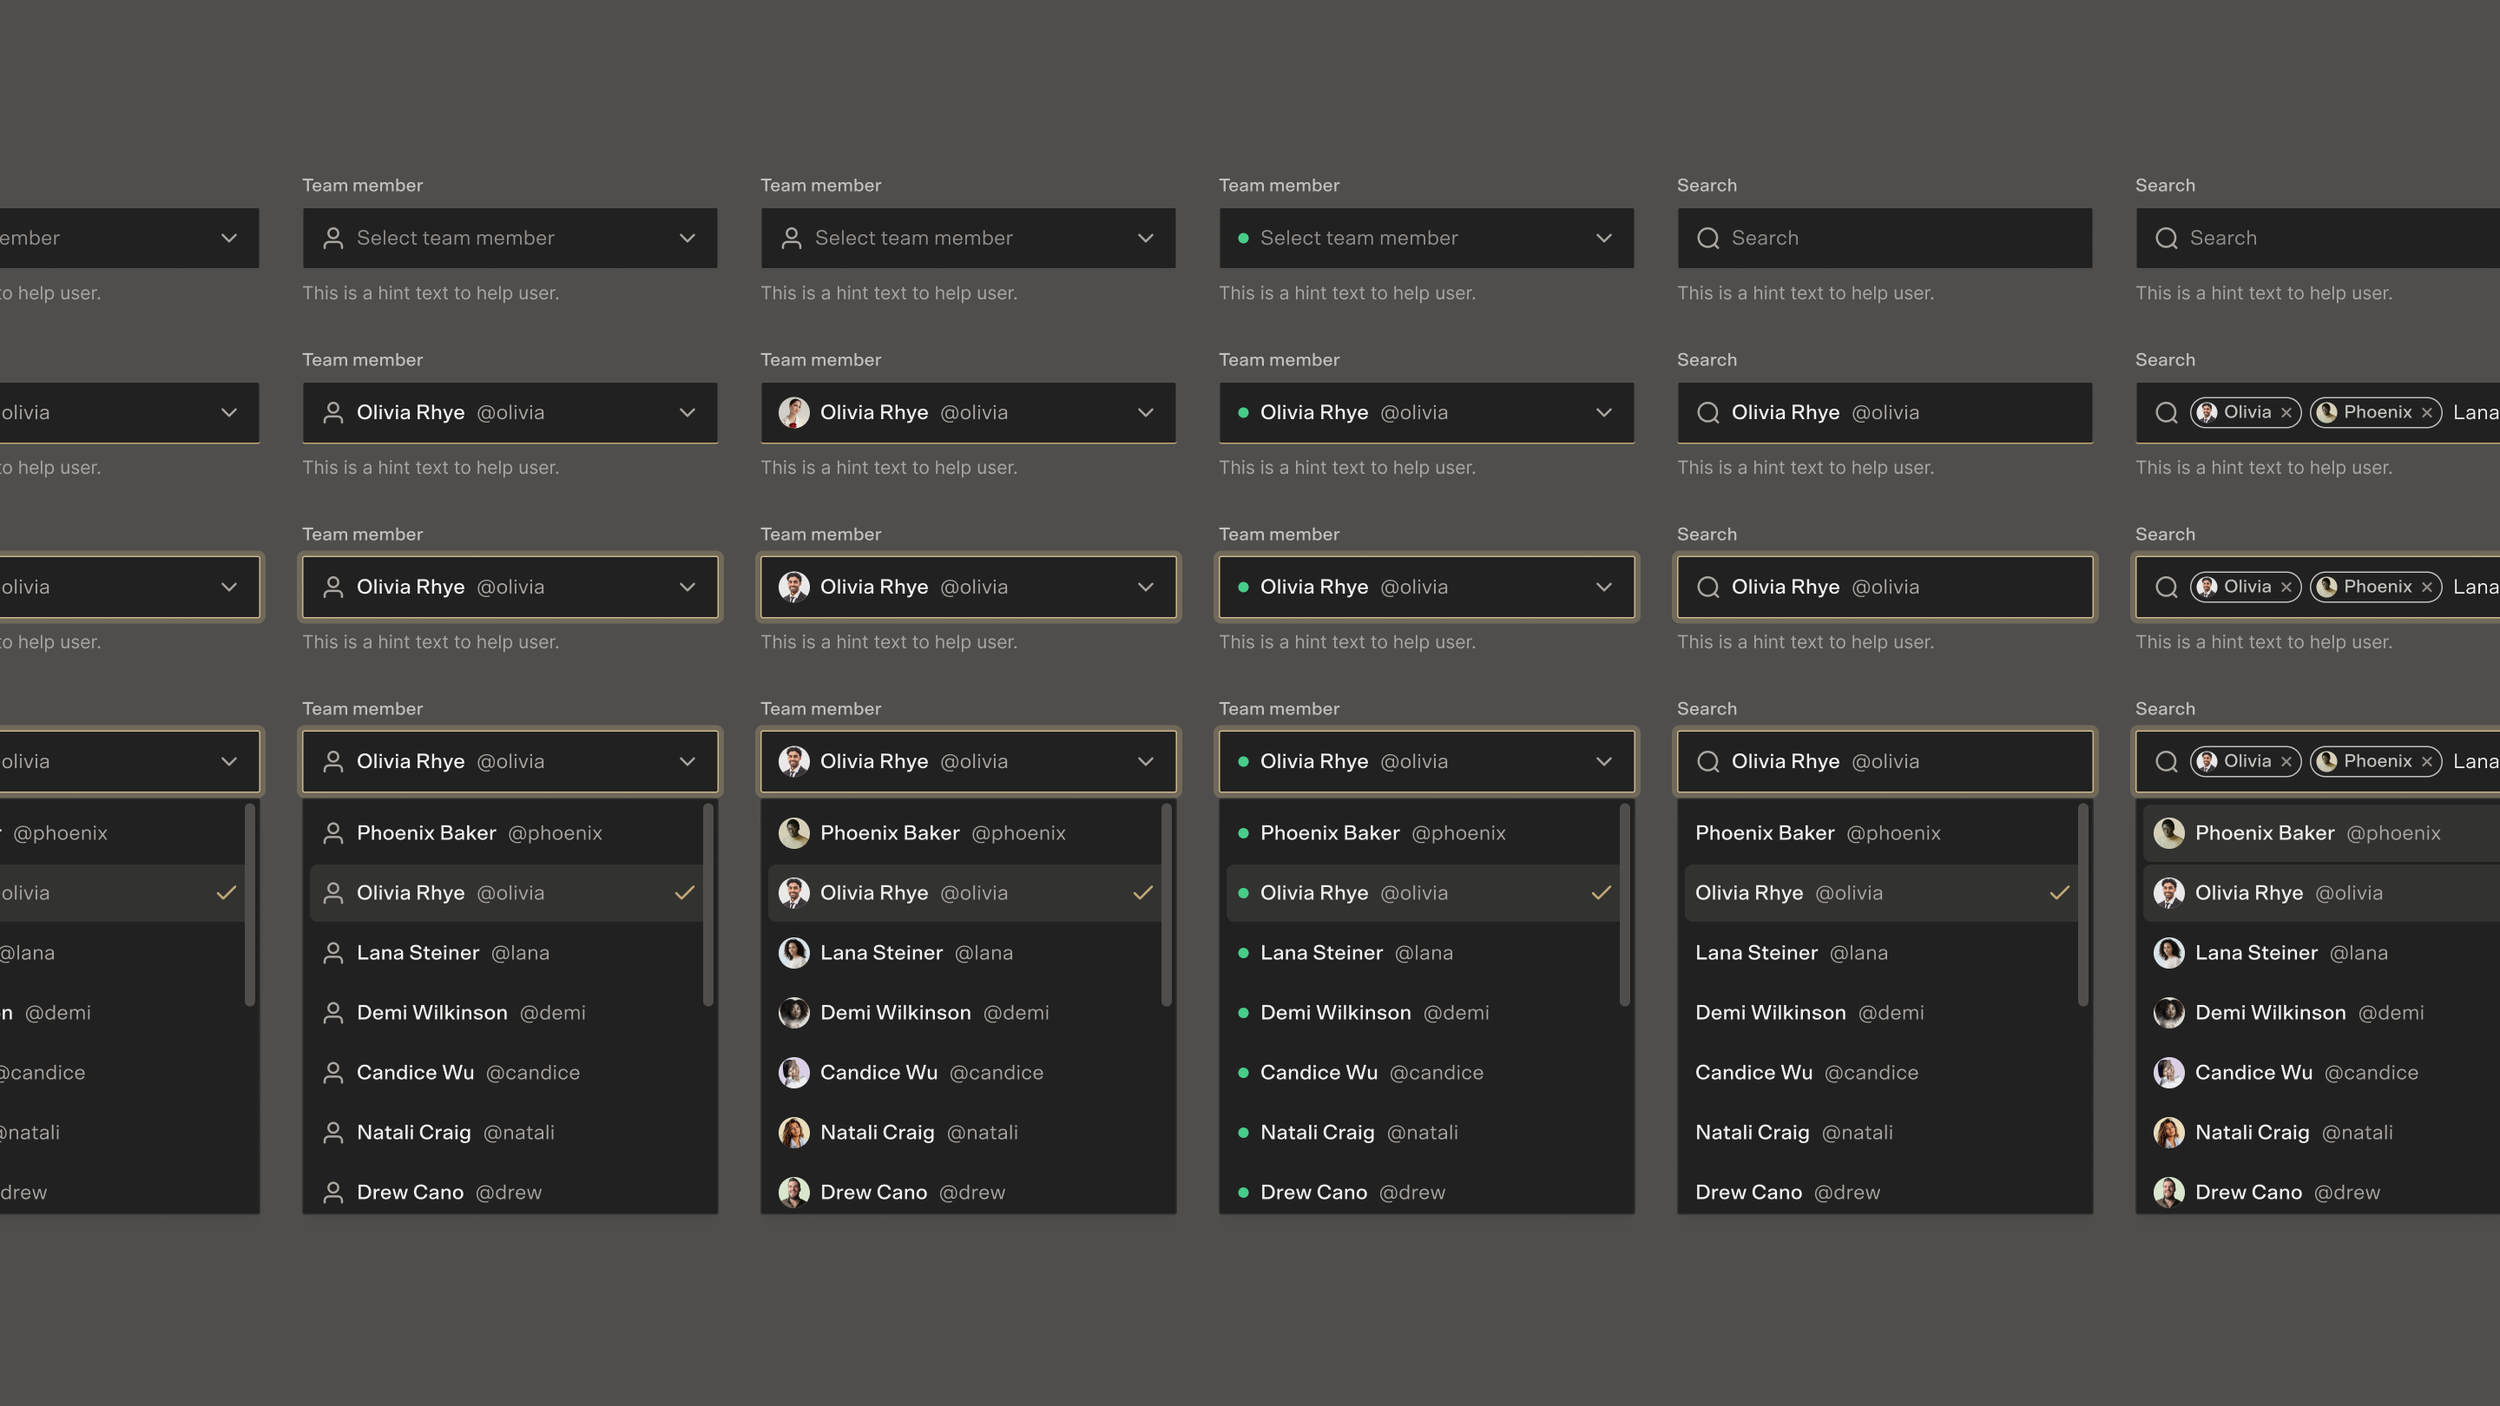2500x1406 pixels.
Task: Click Natali Craig's avatar under Team member dropdown list
Action: click(794, 1133)
